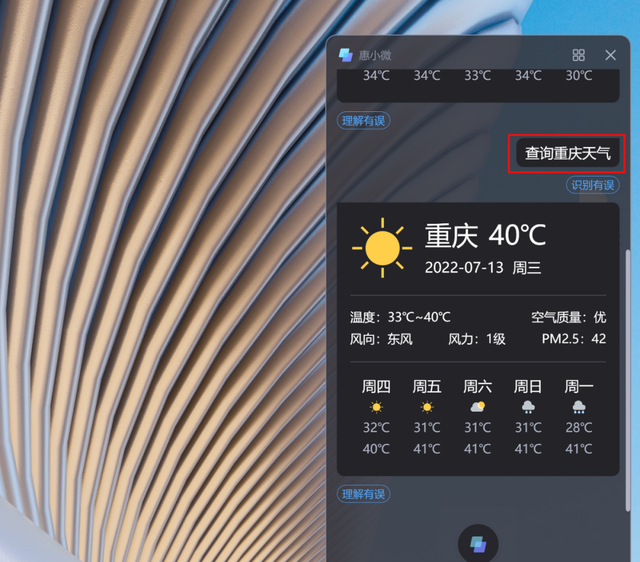The image size is (640, 562).
Task: Click the 查询重庆天气 query bubble
Action: click(x=568, y=153)
